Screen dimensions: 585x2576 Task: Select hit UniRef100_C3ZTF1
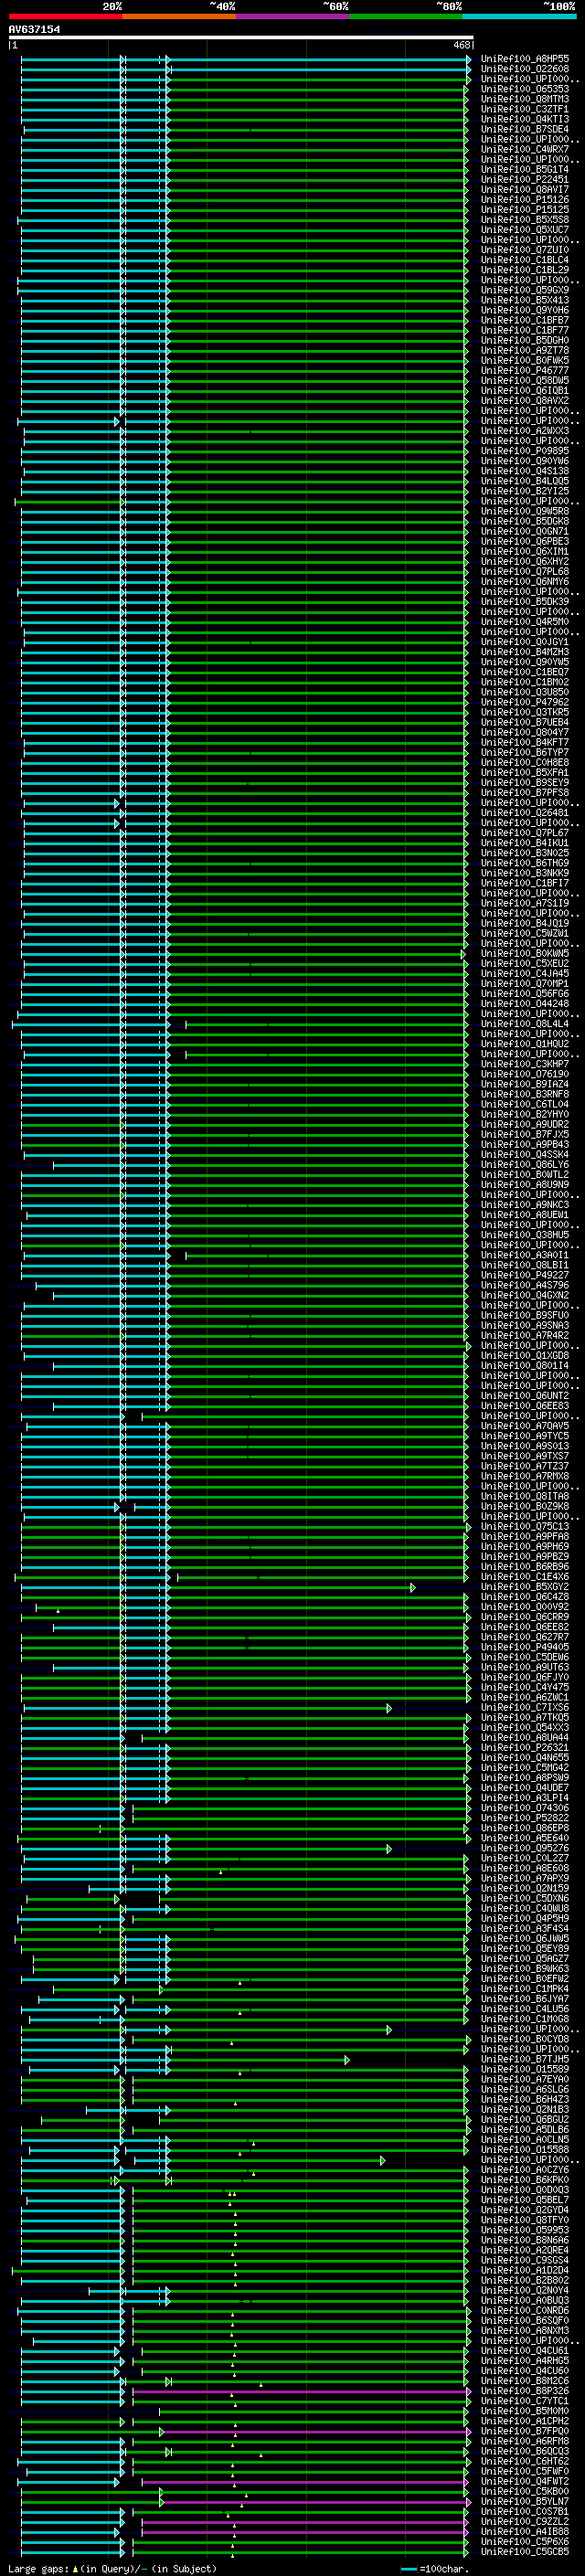tap(525, 109)
